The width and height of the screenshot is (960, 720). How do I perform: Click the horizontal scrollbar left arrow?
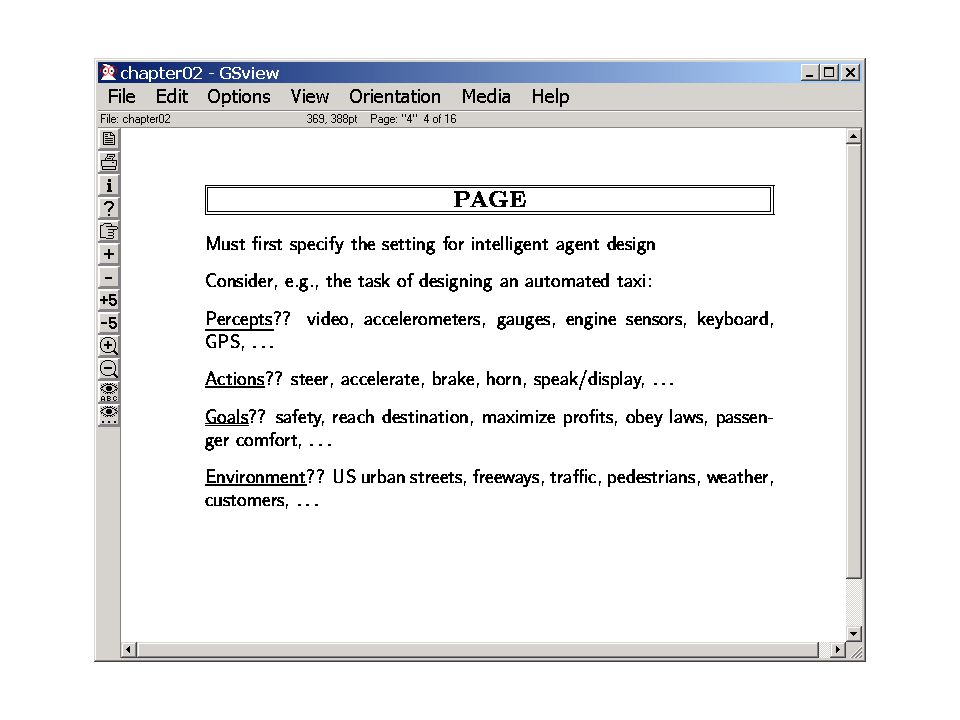coord(129,650)
